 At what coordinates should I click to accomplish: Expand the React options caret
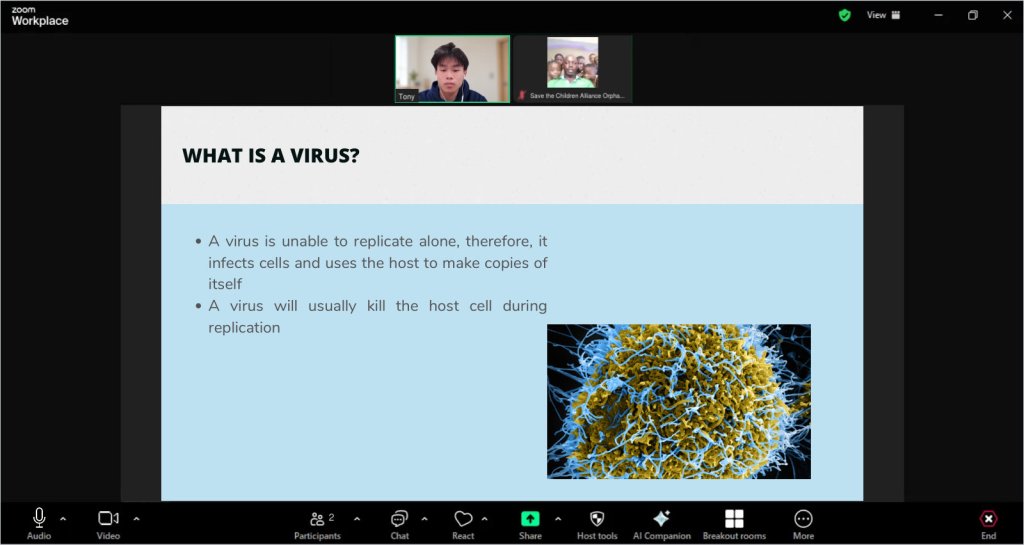click(x=485, y=519)
